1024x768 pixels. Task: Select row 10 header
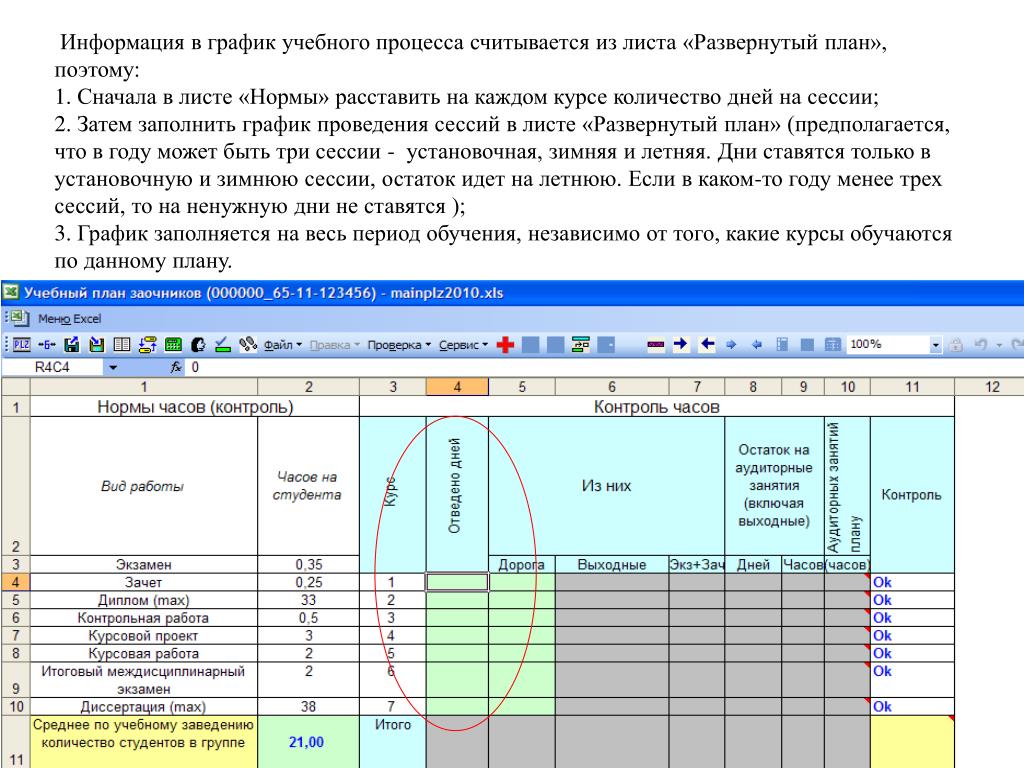[x=16, y=707]
